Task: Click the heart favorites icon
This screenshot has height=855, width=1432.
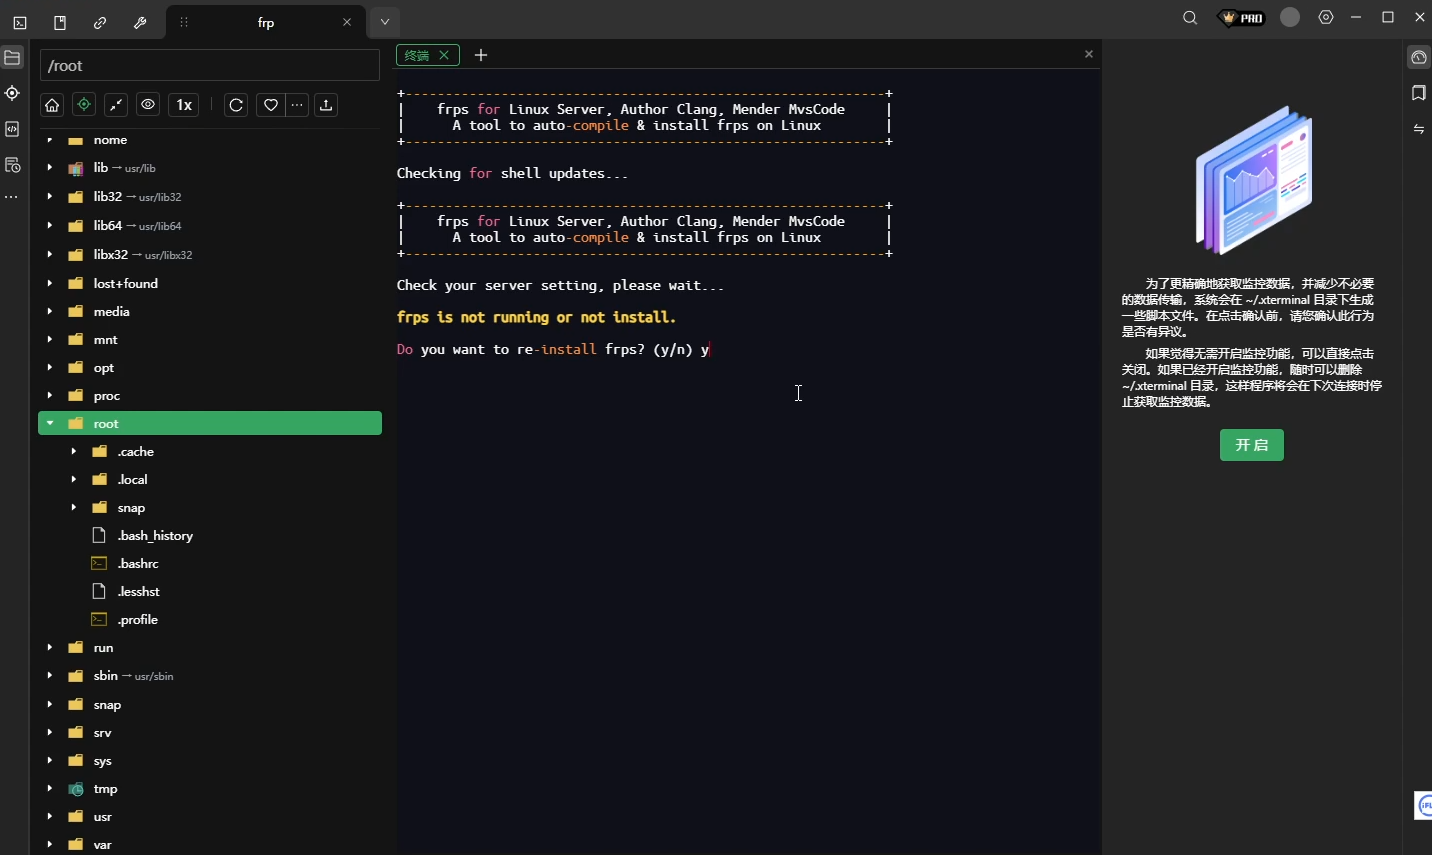Action: (271, 105)
